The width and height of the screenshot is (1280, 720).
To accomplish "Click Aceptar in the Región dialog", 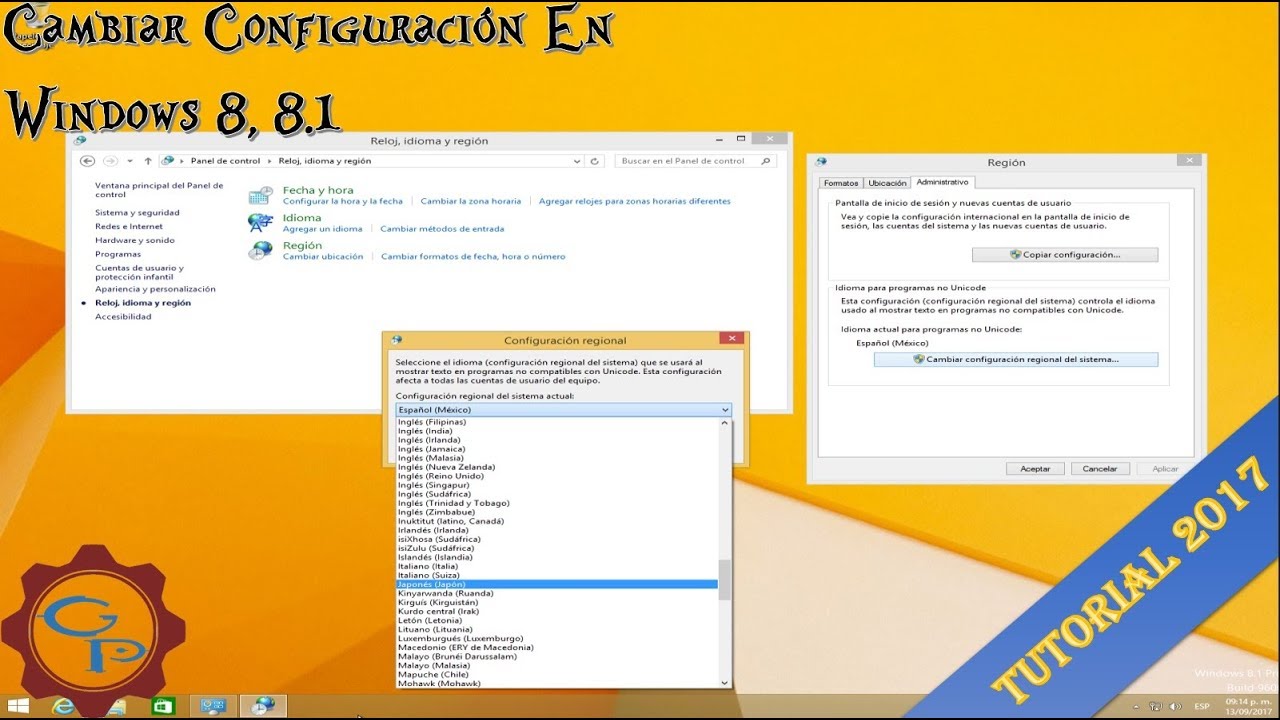I will 1035,468.
